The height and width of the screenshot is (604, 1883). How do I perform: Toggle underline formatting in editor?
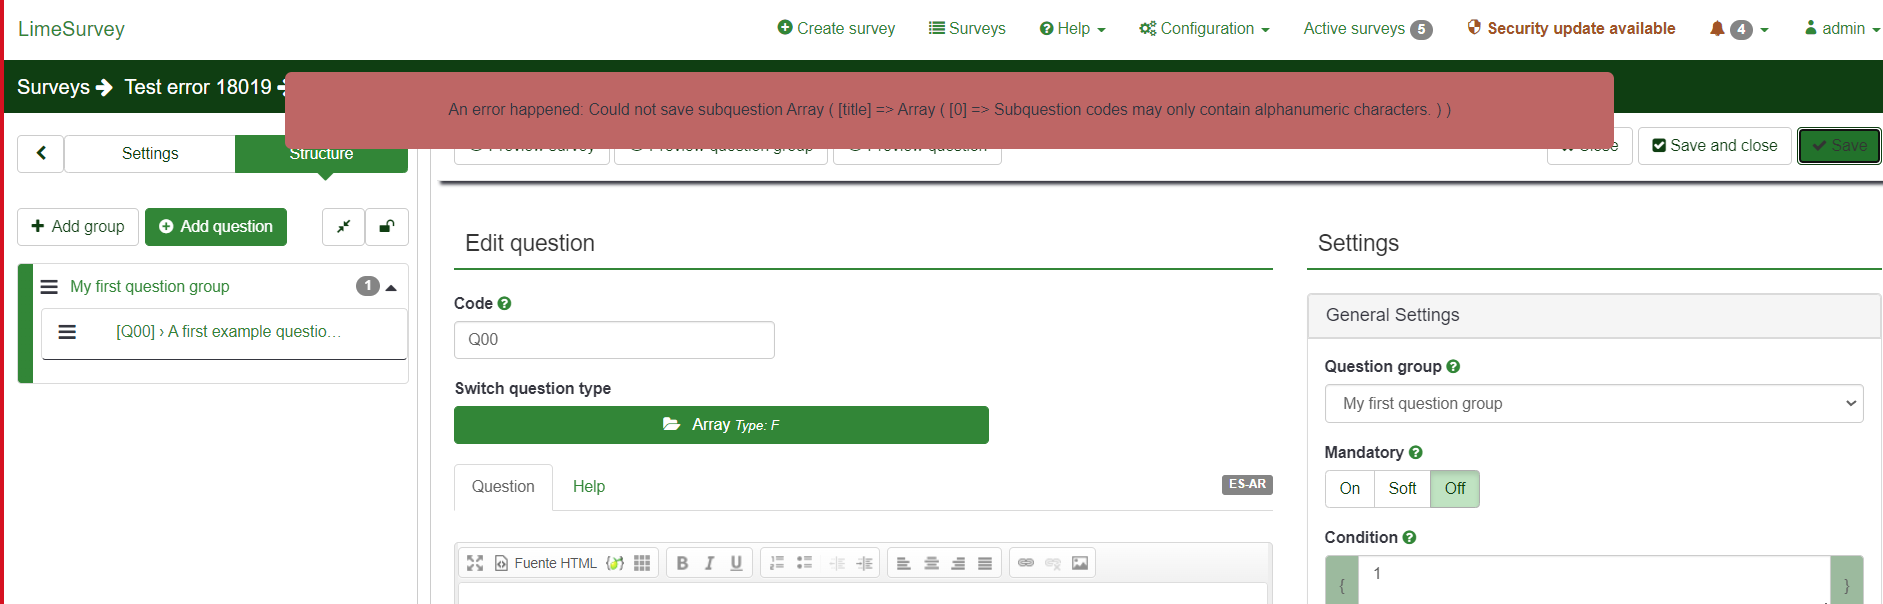pos(736,563)
